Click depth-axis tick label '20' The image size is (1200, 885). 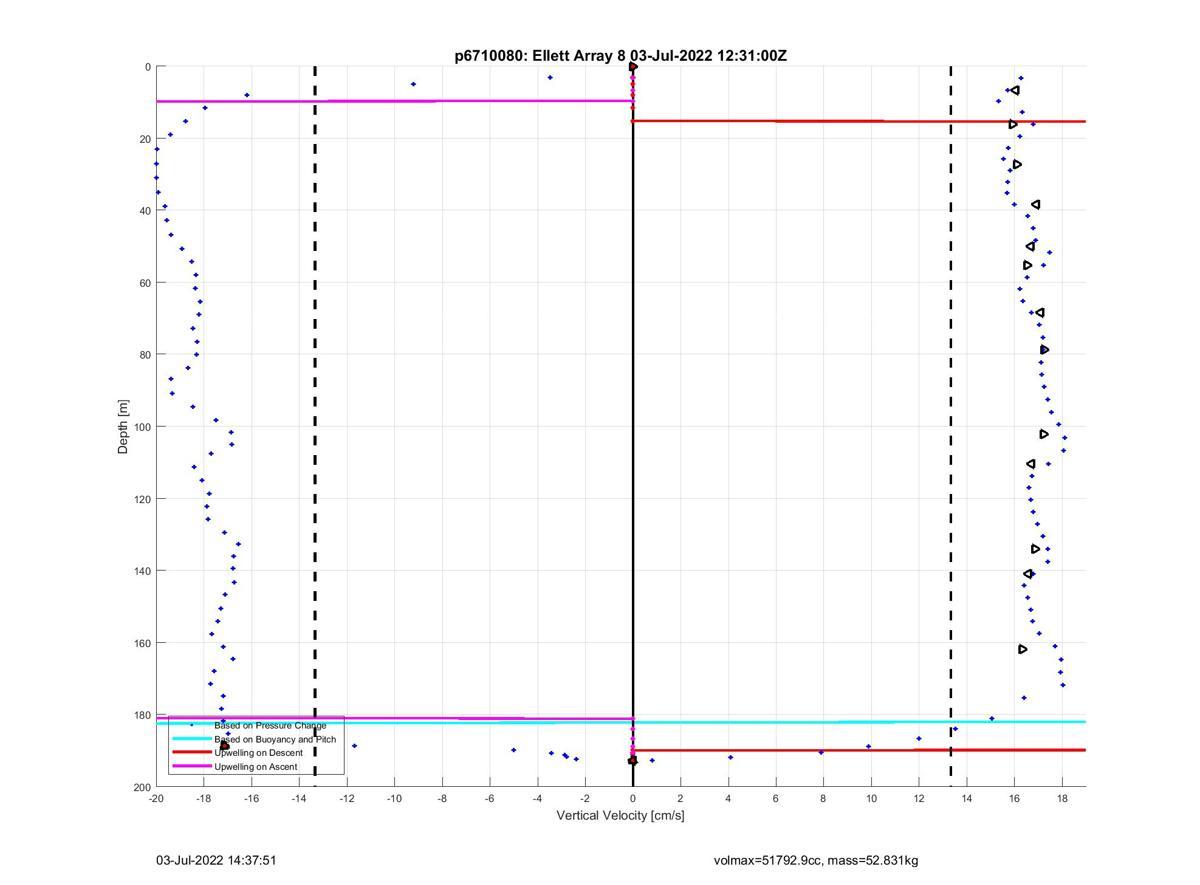coord(145,139)
